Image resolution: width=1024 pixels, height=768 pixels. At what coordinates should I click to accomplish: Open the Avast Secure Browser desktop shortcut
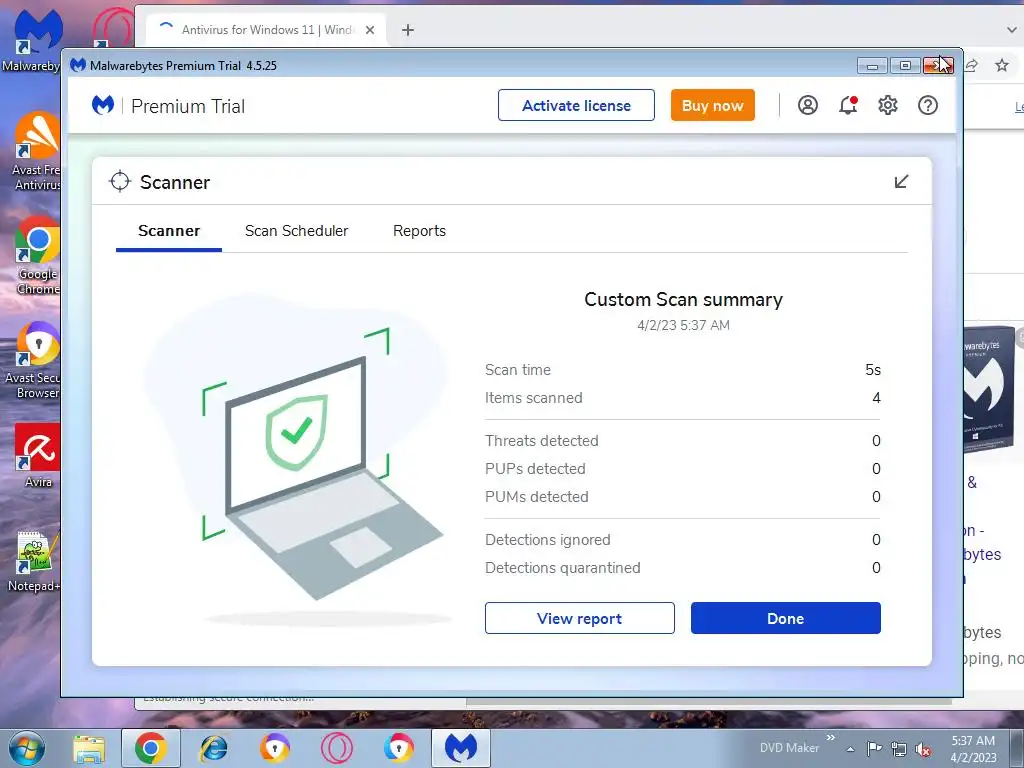[x=34, y=360]
